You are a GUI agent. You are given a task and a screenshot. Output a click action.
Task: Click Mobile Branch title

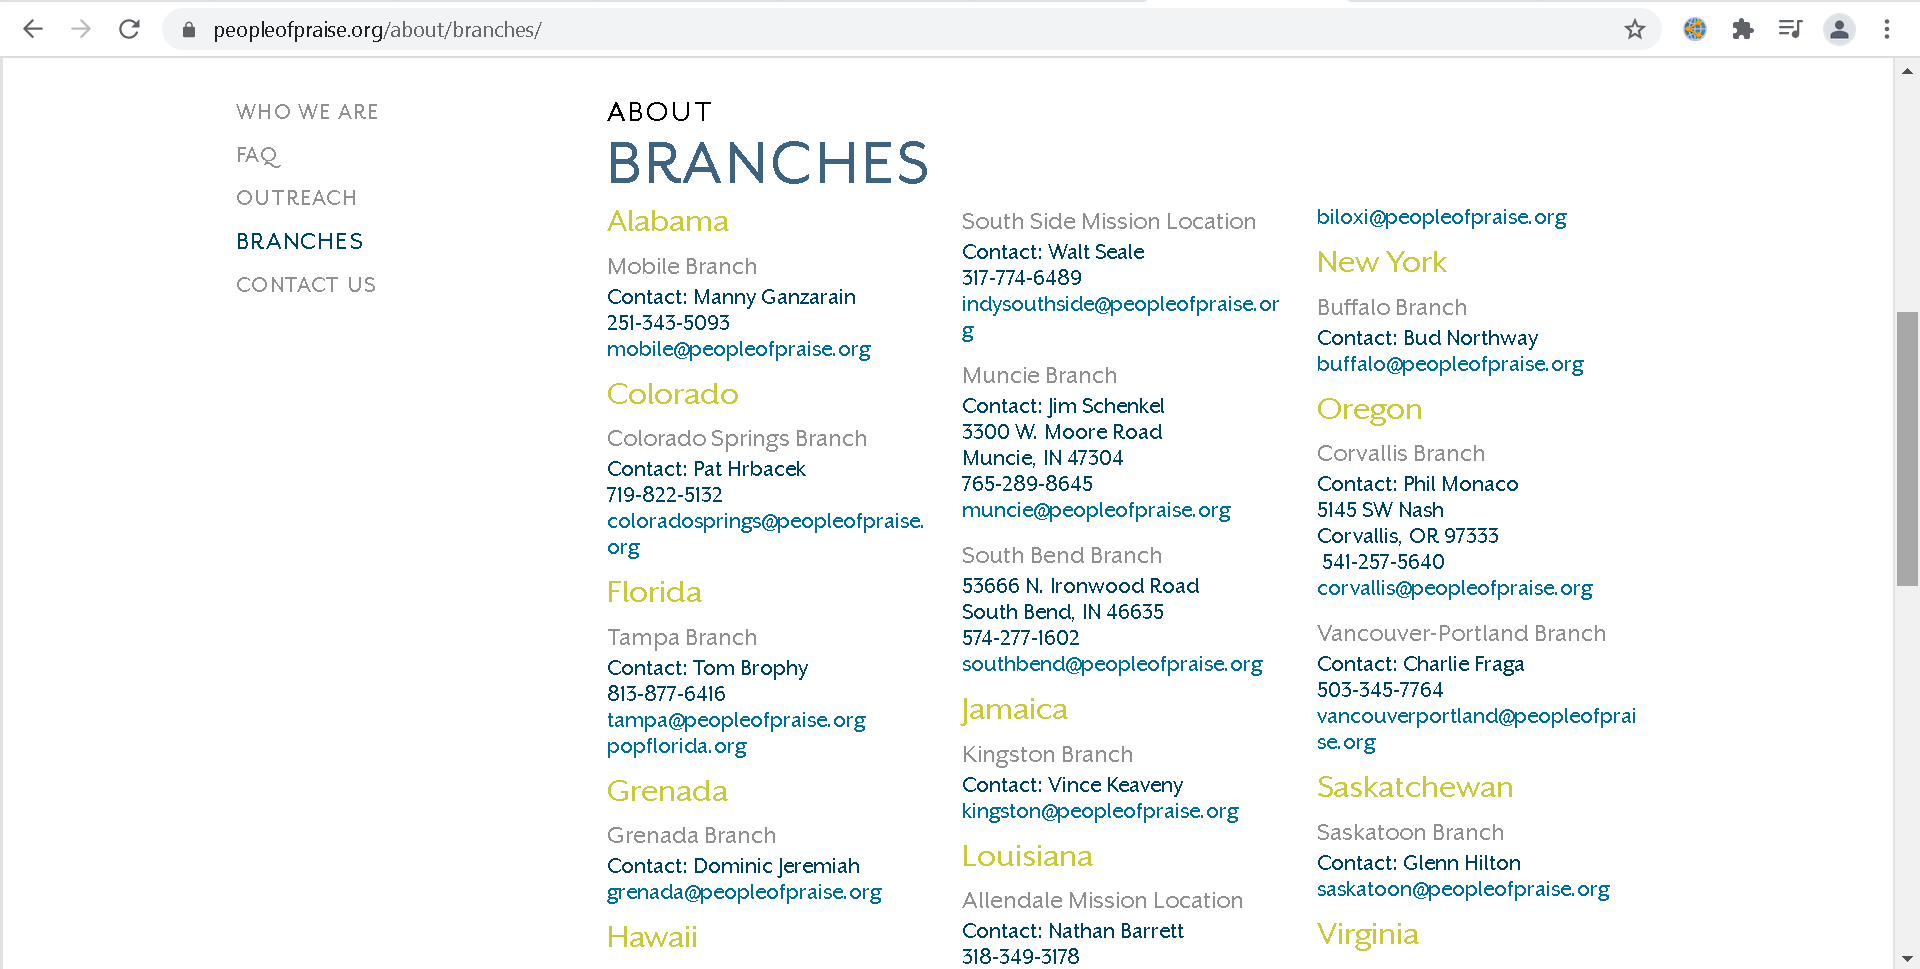tap(682, 267)
